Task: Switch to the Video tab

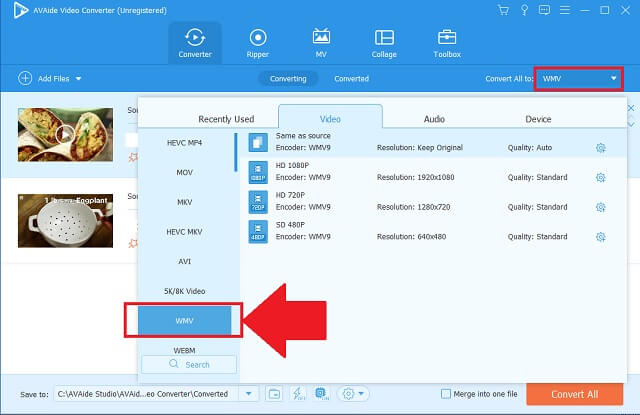Action: pos(330,118)
